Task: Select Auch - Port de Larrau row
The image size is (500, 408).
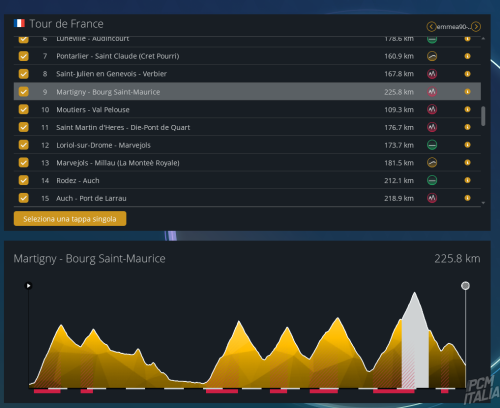Action: pos(247,198)
